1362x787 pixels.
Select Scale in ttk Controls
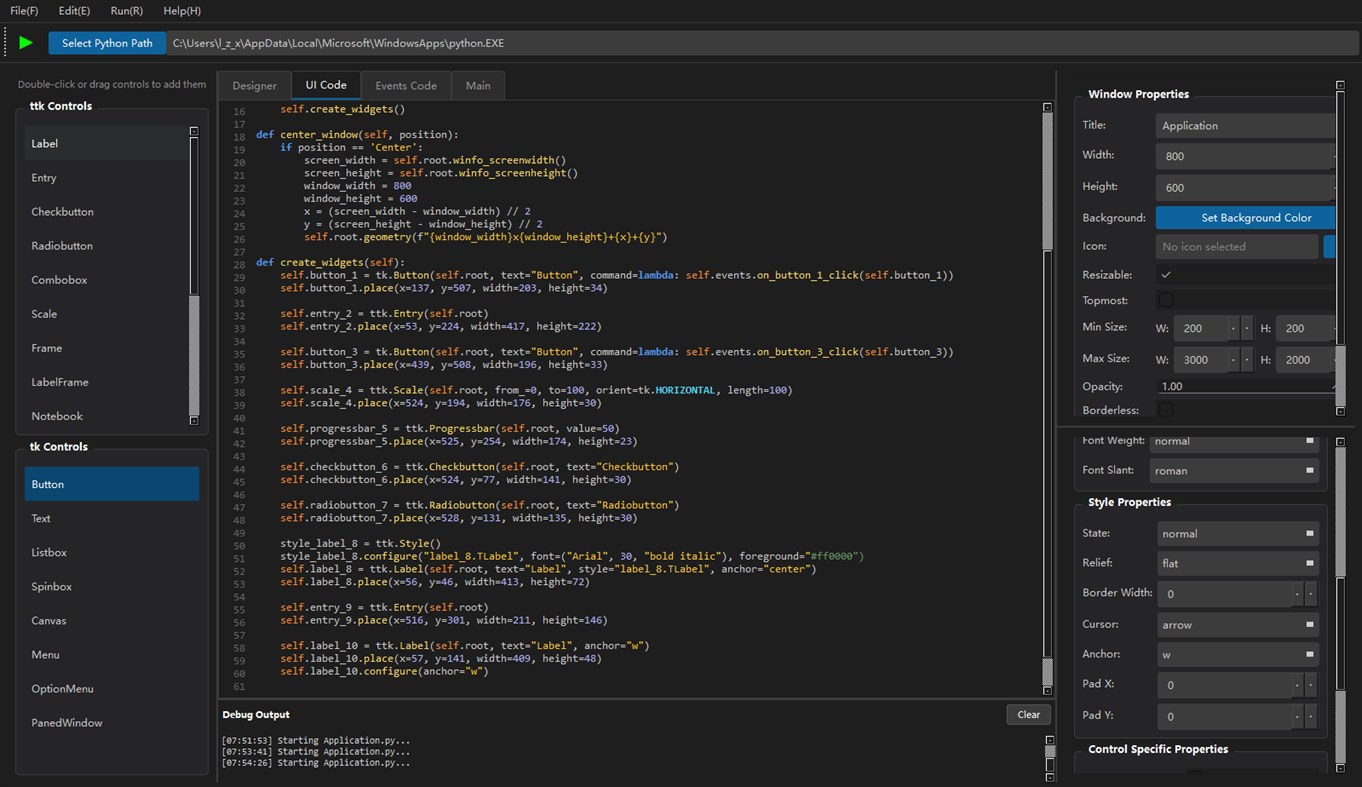pyautogui.click(x=106, y=314)
